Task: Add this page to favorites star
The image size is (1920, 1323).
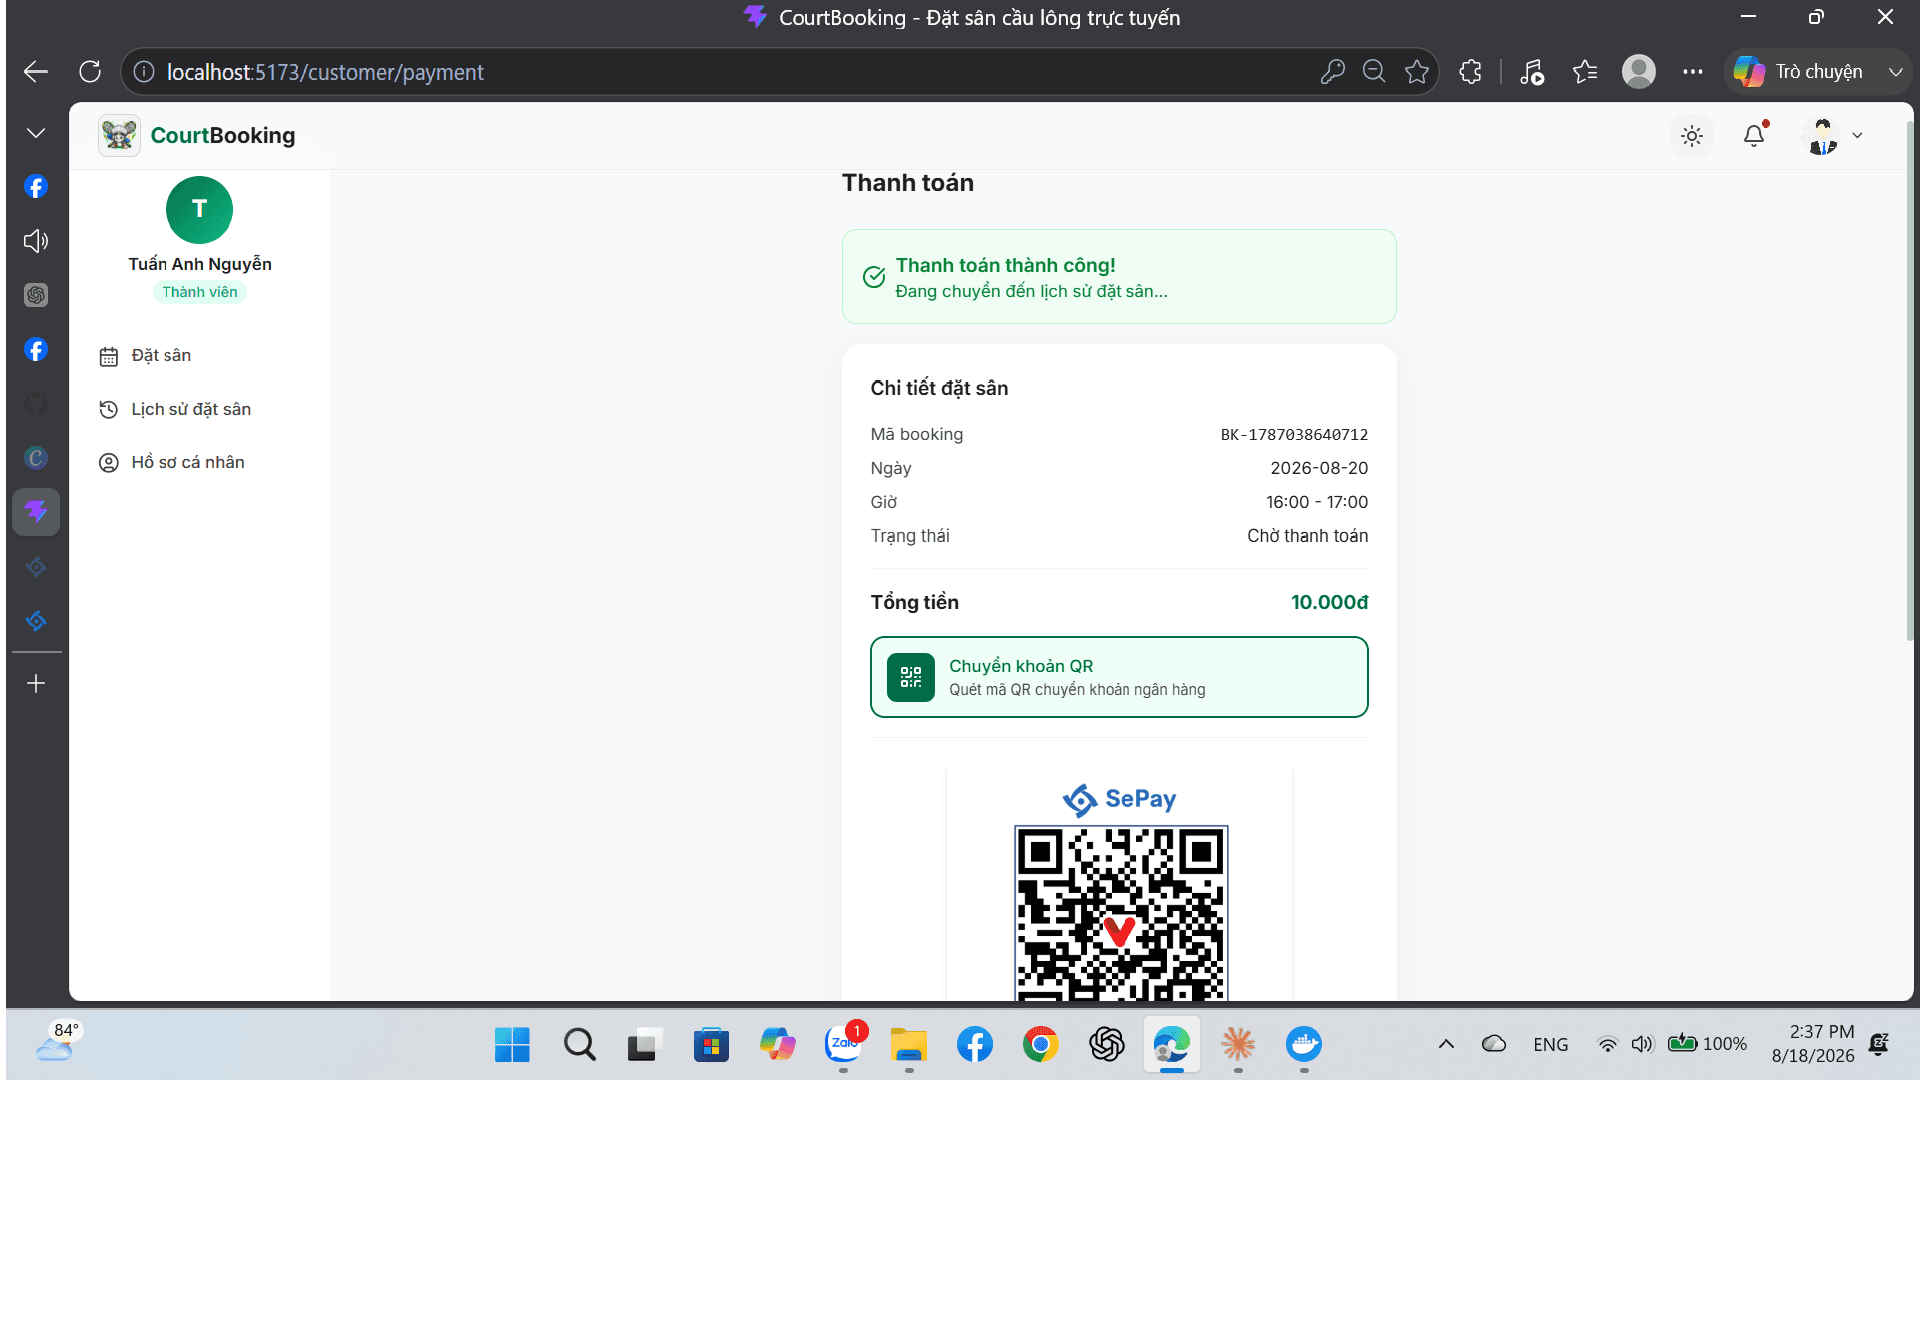Action: pos(1417,72)
